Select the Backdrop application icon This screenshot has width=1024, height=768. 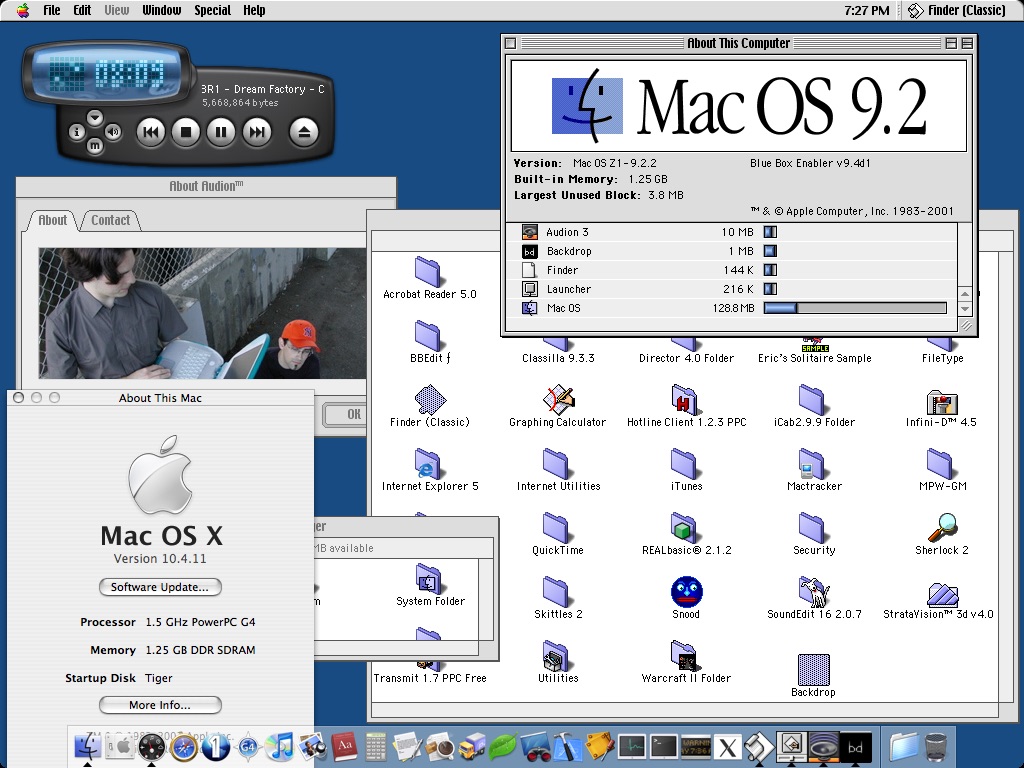[814, 670]
